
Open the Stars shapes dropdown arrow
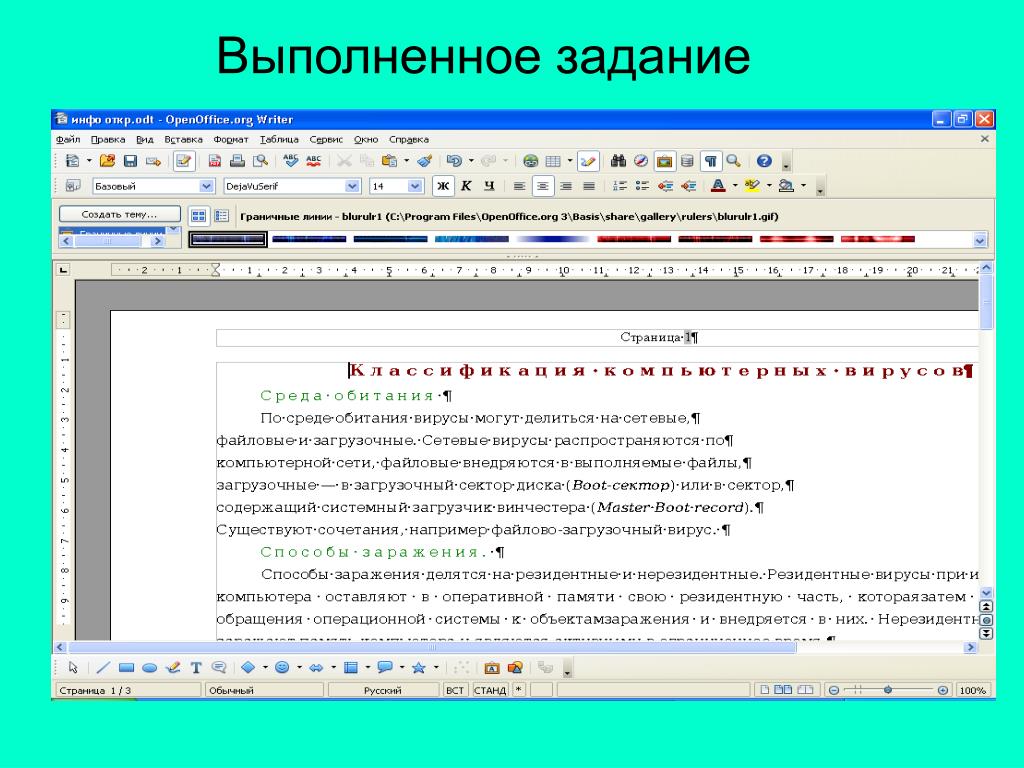(x=436, y=667)
